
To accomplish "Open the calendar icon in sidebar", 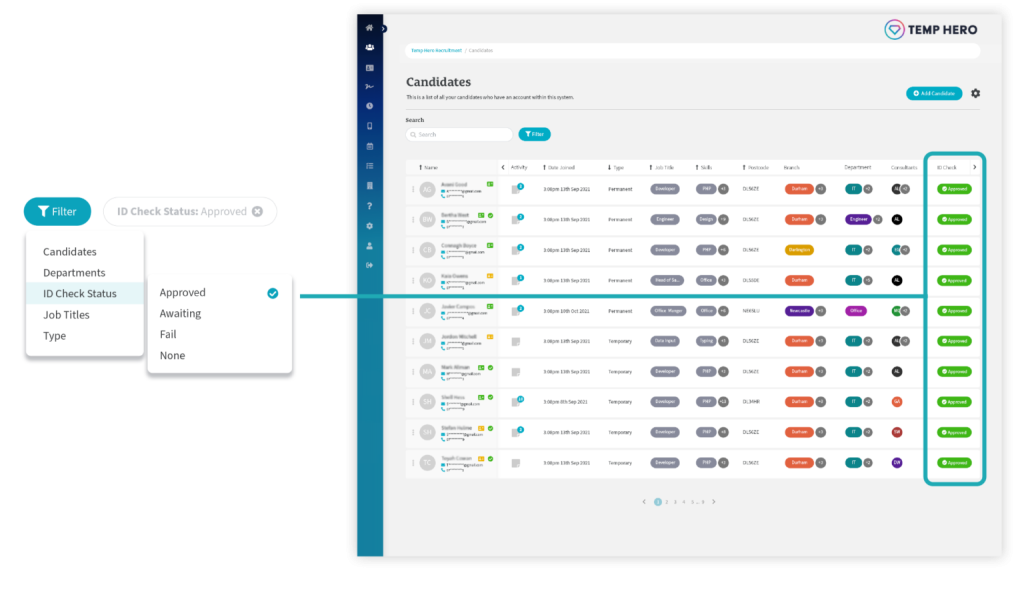I will point(370,146).
